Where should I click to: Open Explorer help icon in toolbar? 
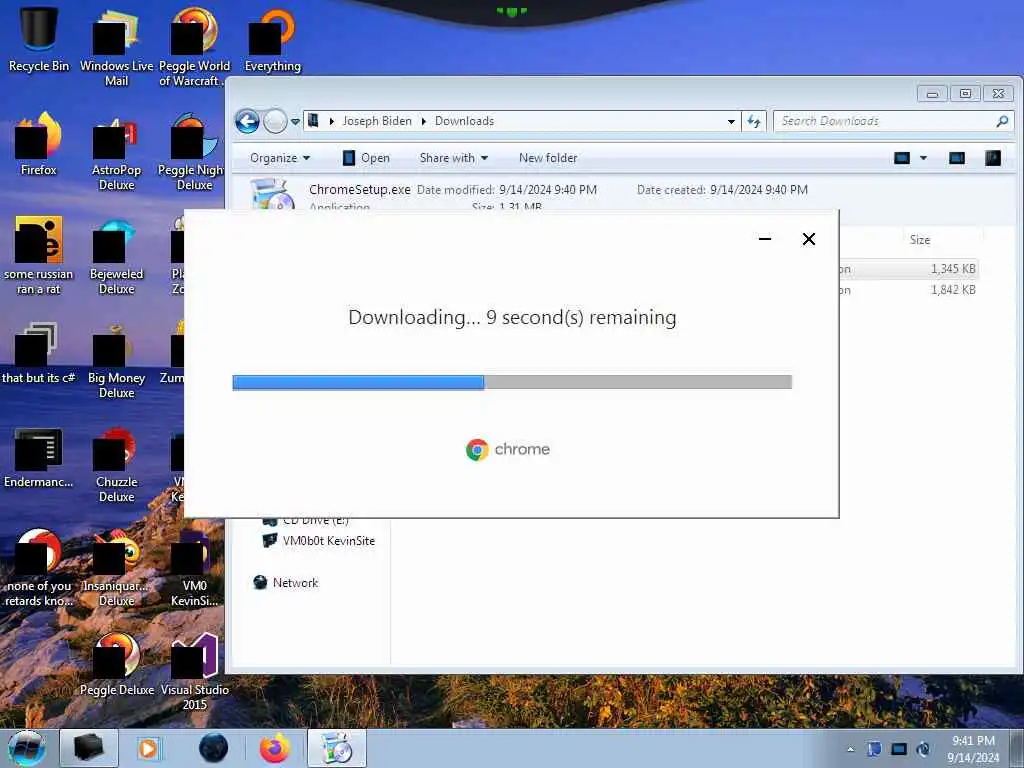(993, 158)
